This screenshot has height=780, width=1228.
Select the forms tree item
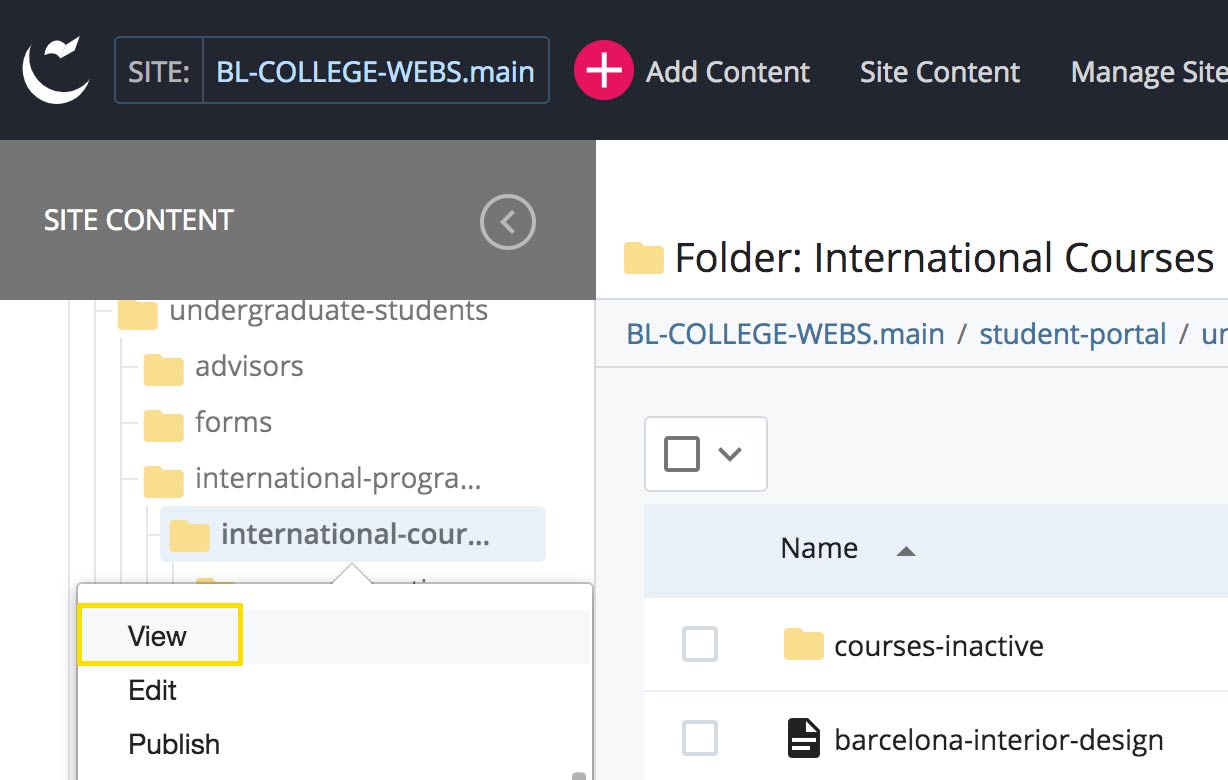click(x=234, y=422)
